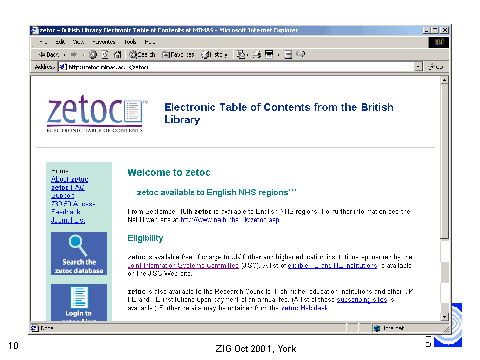Open the Mail toolbar icon
480x360 pixels.
241,54
